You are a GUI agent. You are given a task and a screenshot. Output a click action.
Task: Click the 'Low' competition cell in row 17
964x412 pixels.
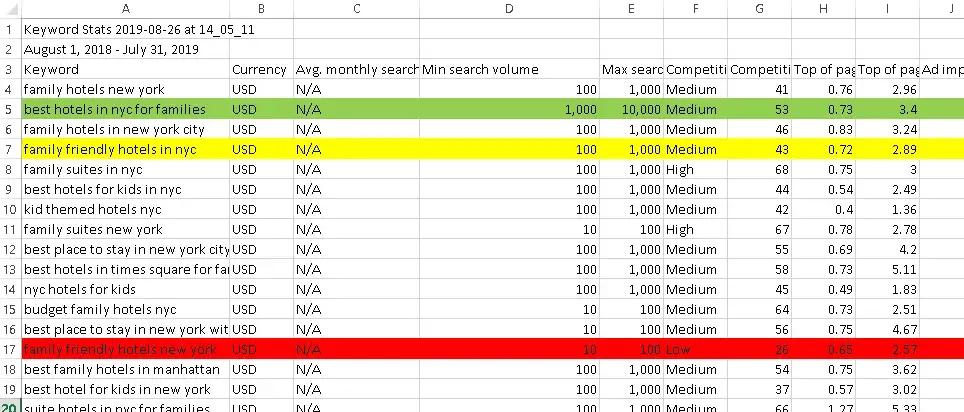[695, 349]
